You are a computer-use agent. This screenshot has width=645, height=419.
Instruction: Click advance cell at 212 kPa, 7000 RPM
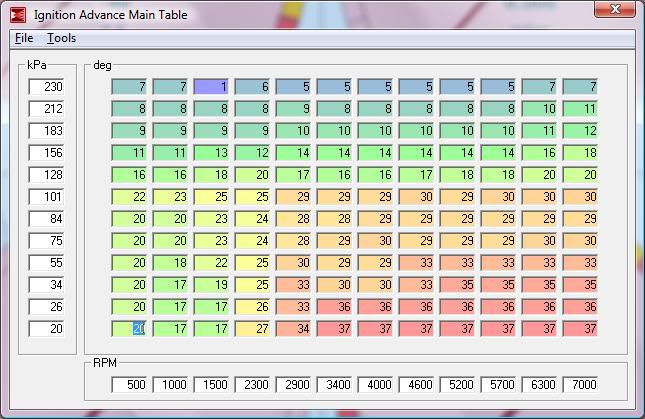[x=580, y=109]
